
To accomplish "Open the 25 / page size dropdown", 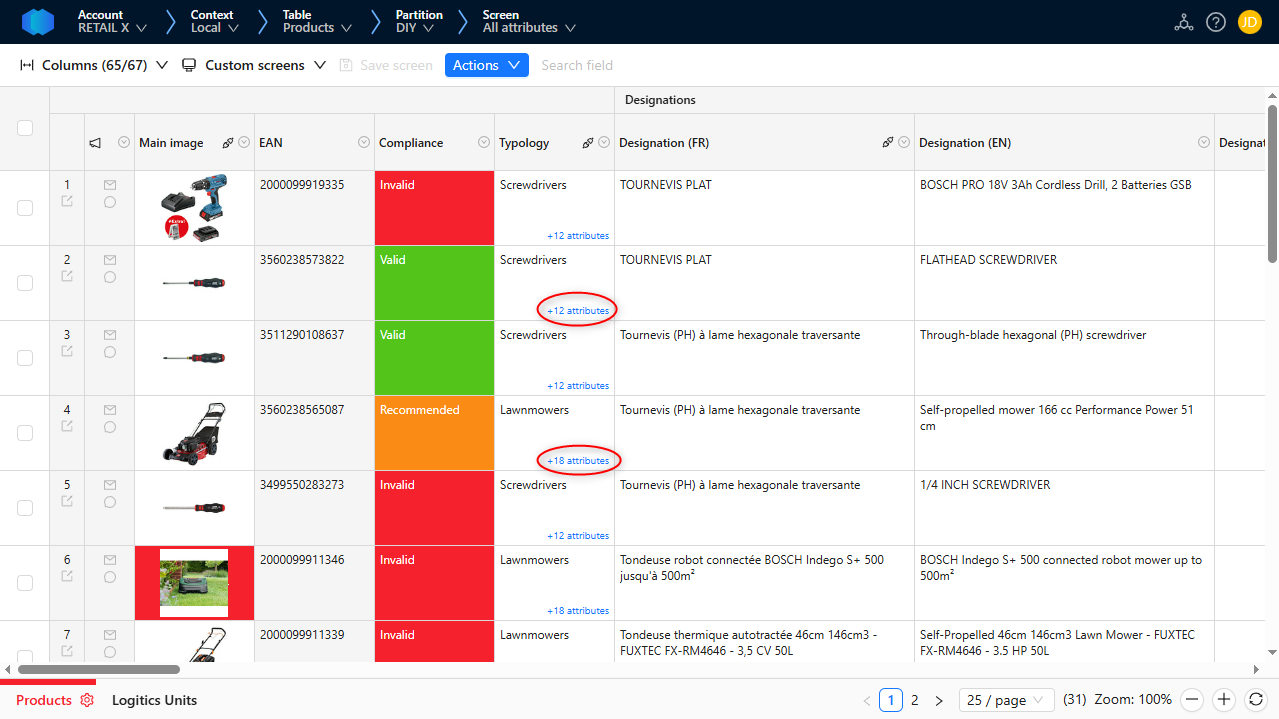I will pyautogui.click(x=1006, y=700).
